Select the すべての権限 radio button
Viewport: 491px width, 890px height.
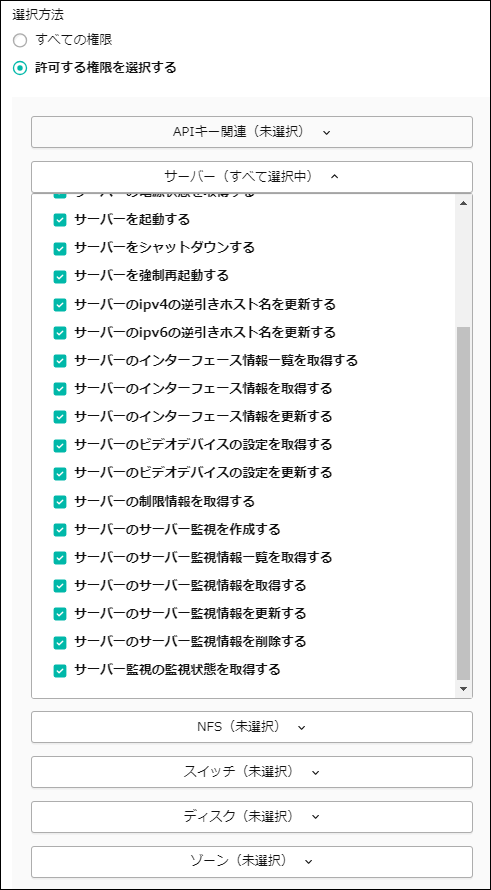20,41
